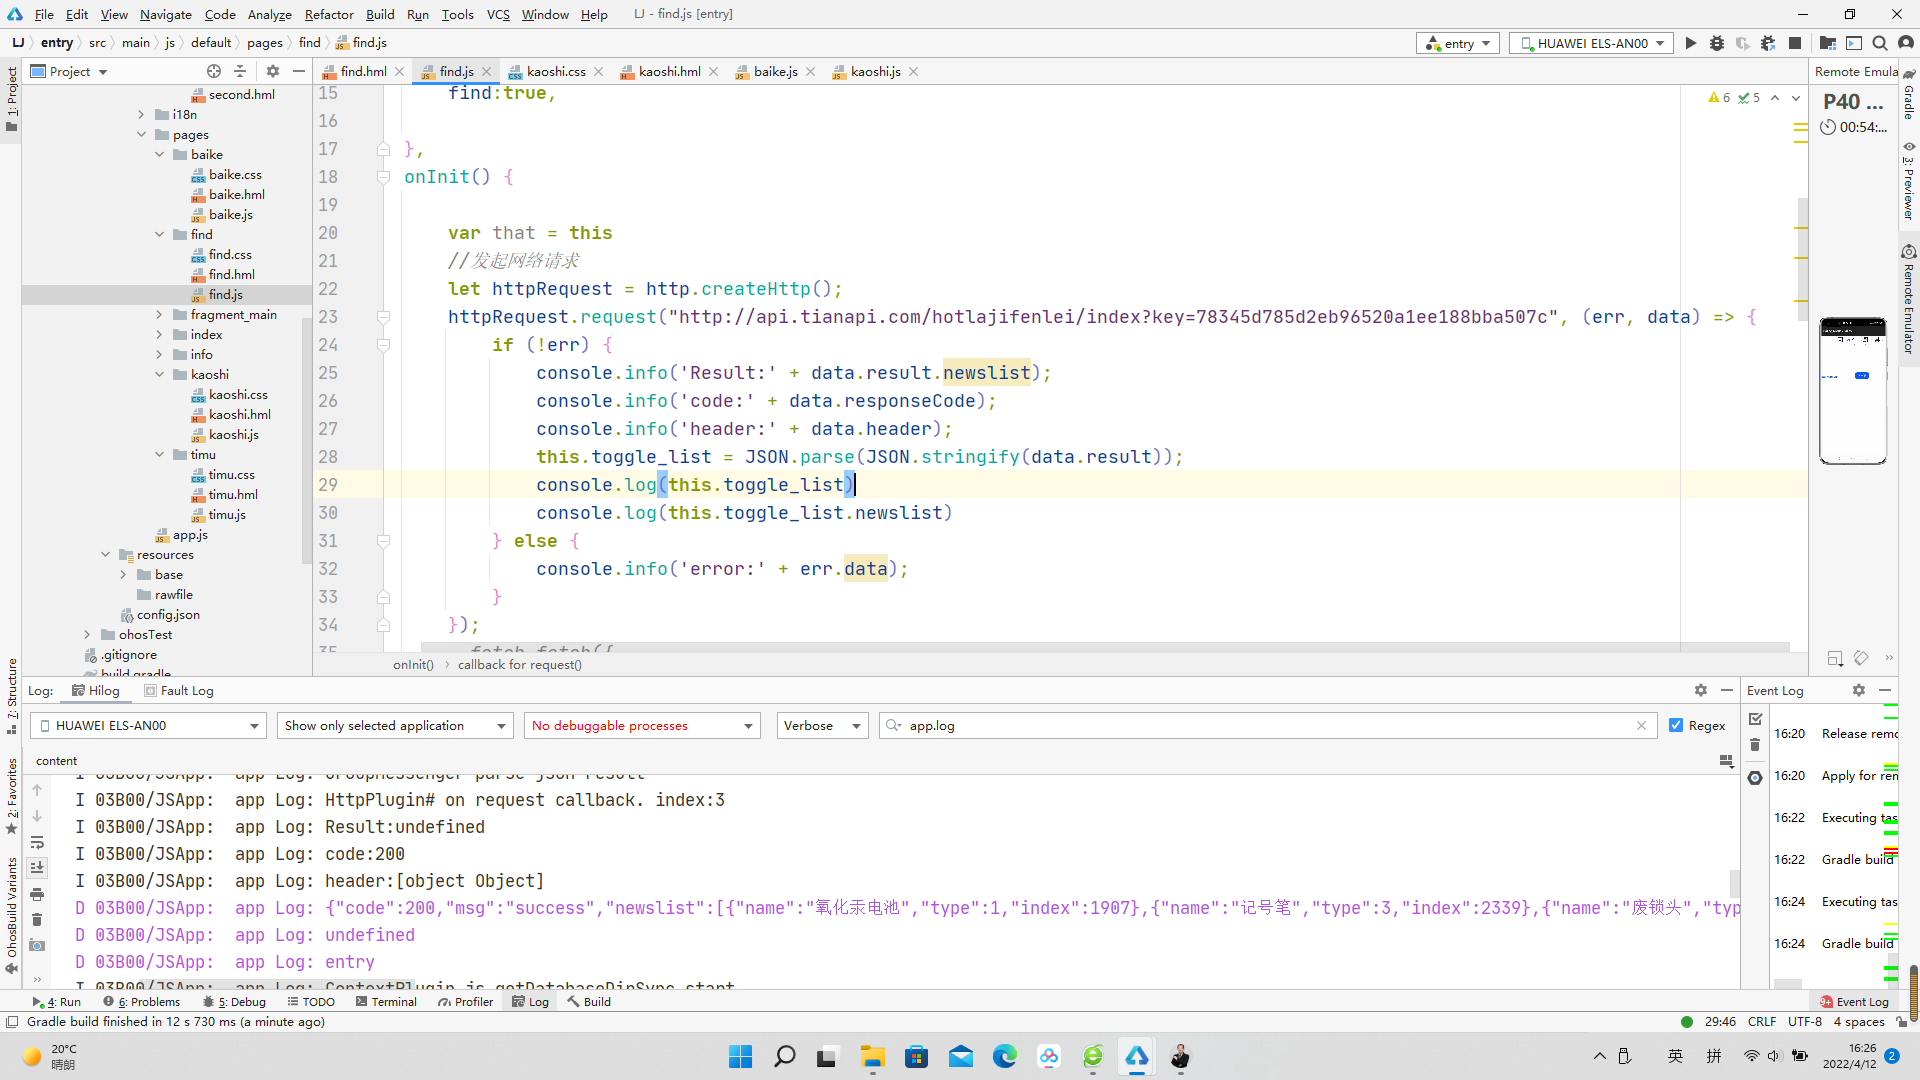Open the Mail app in taskbar

(960, 1056)
